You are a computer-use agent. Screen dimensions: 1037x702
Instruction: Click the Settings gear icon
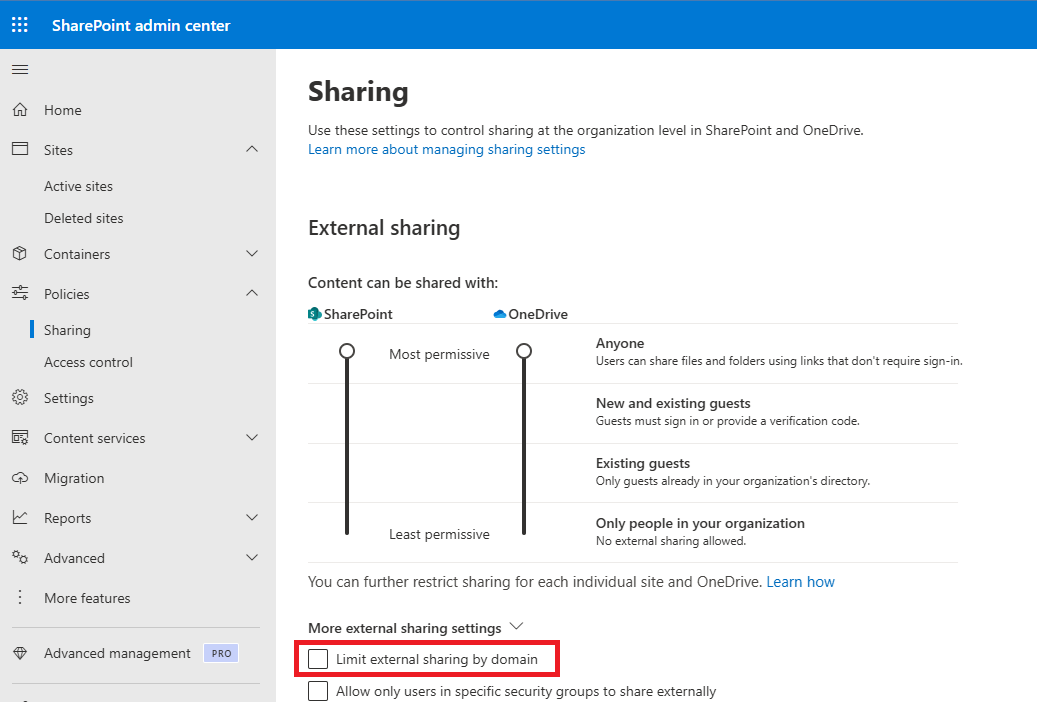[x=20, y=398]
